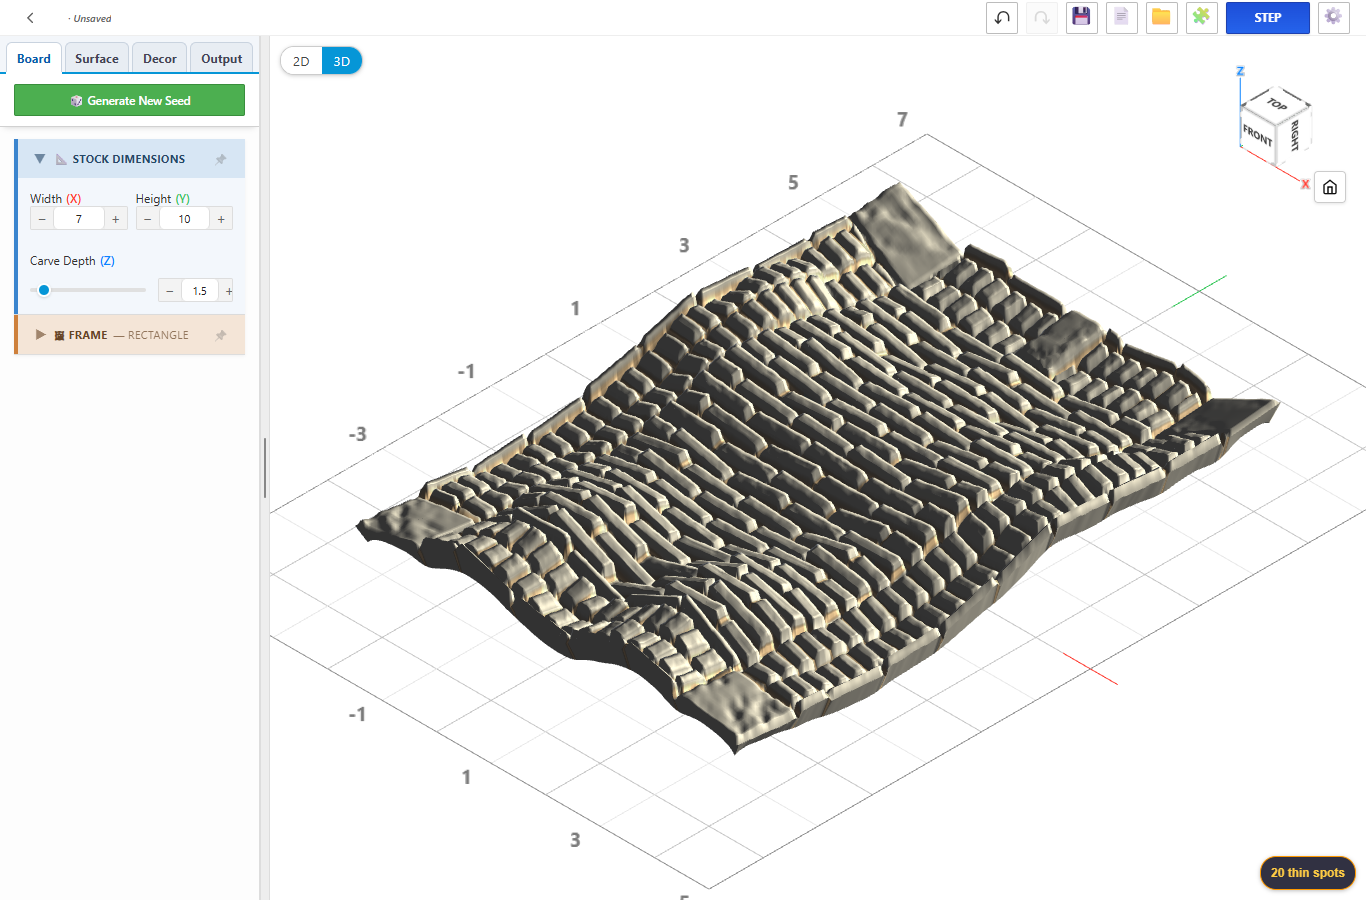Viewport: 1366px width, 900px height.
Task: Pin the Frame section
Action: pos(221,335)
